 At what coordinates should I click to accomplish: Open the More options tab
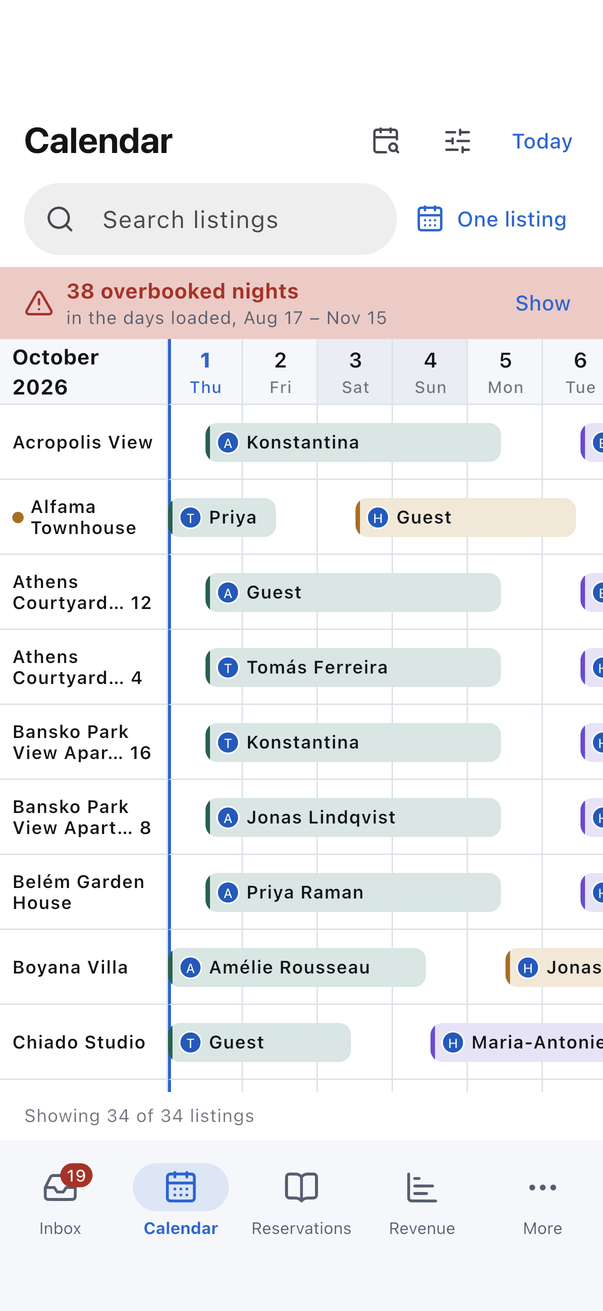coord(542,1200)
